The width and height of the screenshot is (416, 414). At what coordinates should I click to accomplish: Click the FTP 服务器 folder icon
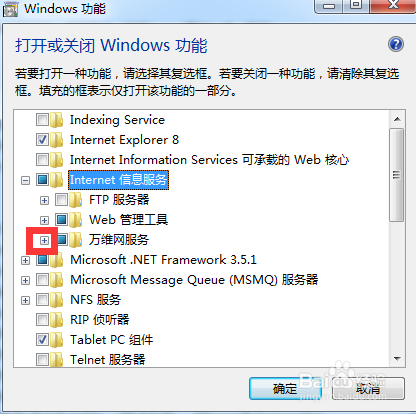coord(76,200)
